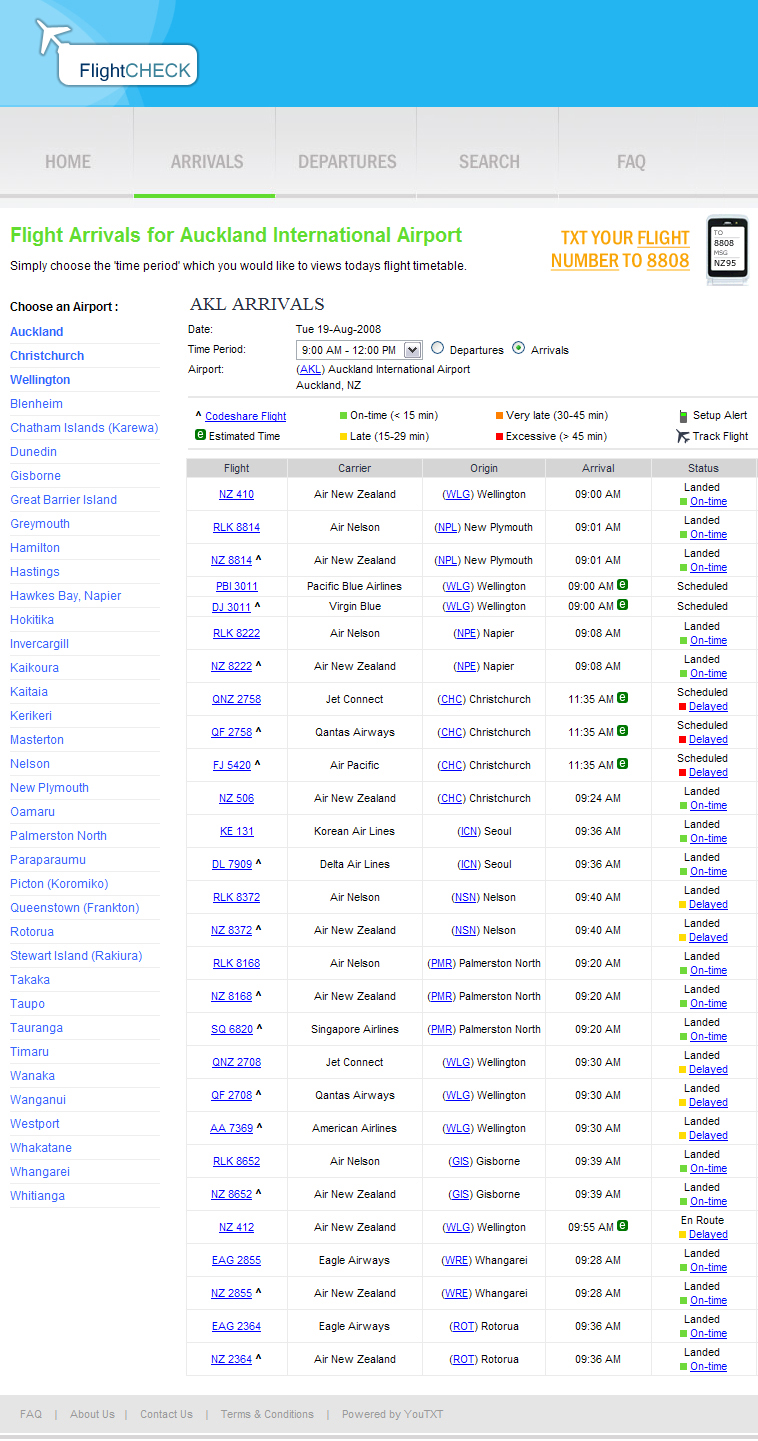Click Powered by YouTXT footer link
This screenshot has width=758, height=1441.
coord(392,1414)
